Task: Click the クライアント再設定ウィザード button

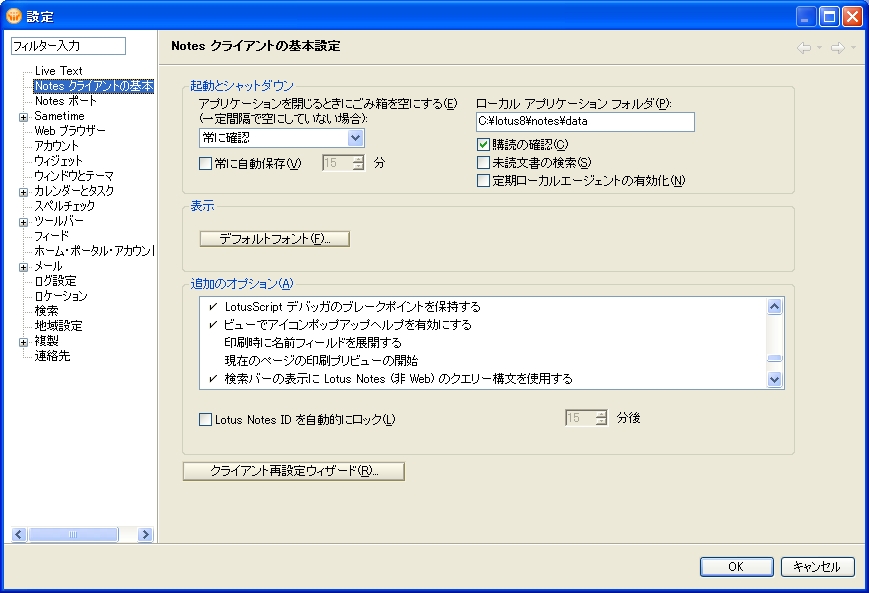Action: click(293, 471)
